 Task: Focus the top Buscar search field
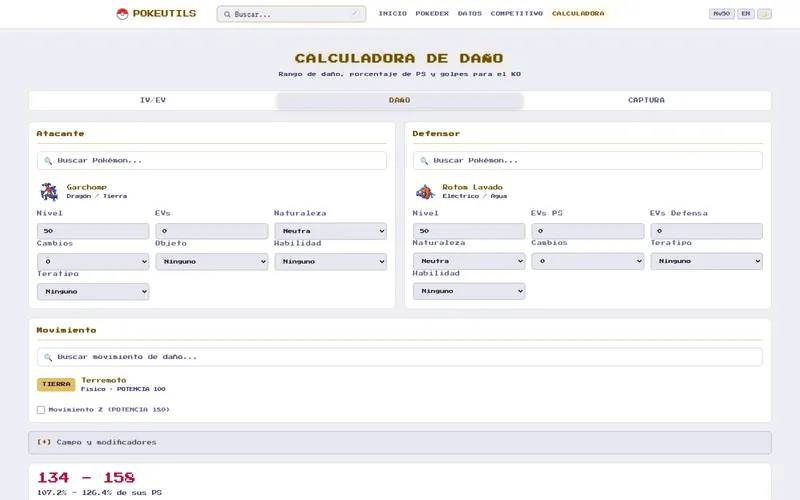click(x=291, y=14)
